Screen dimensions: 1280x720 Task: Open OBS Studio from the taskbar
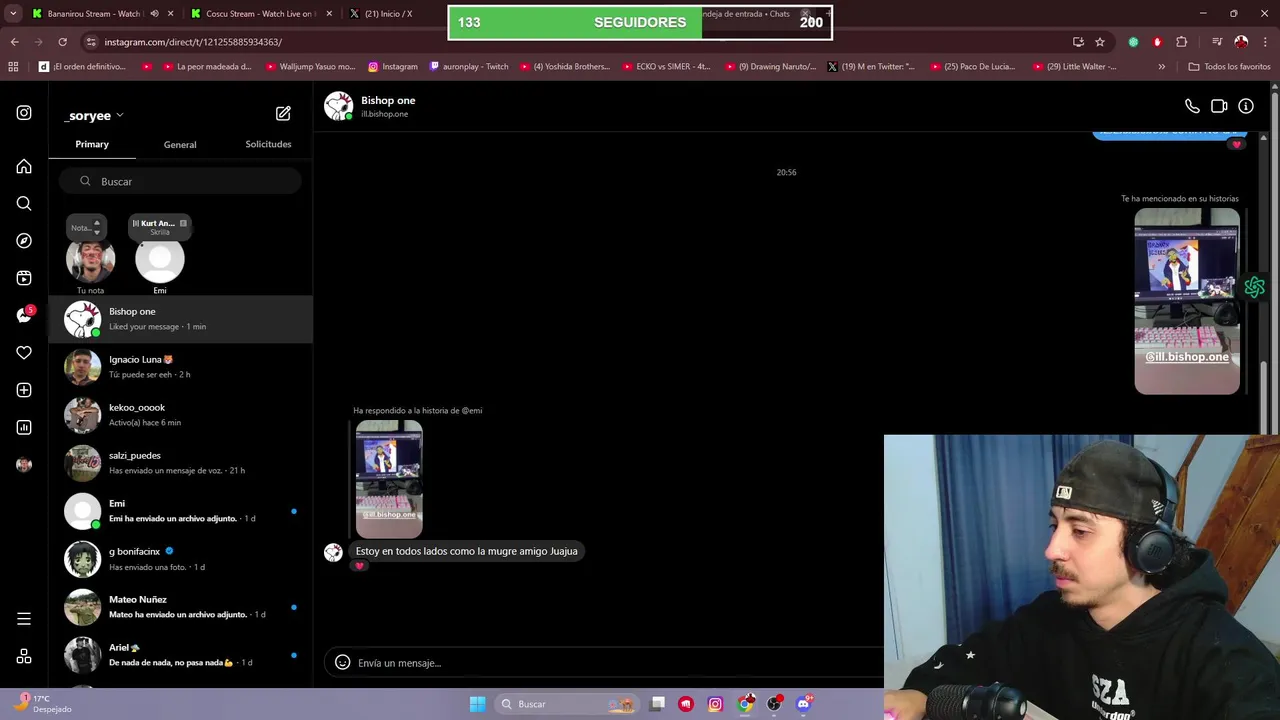773,704
